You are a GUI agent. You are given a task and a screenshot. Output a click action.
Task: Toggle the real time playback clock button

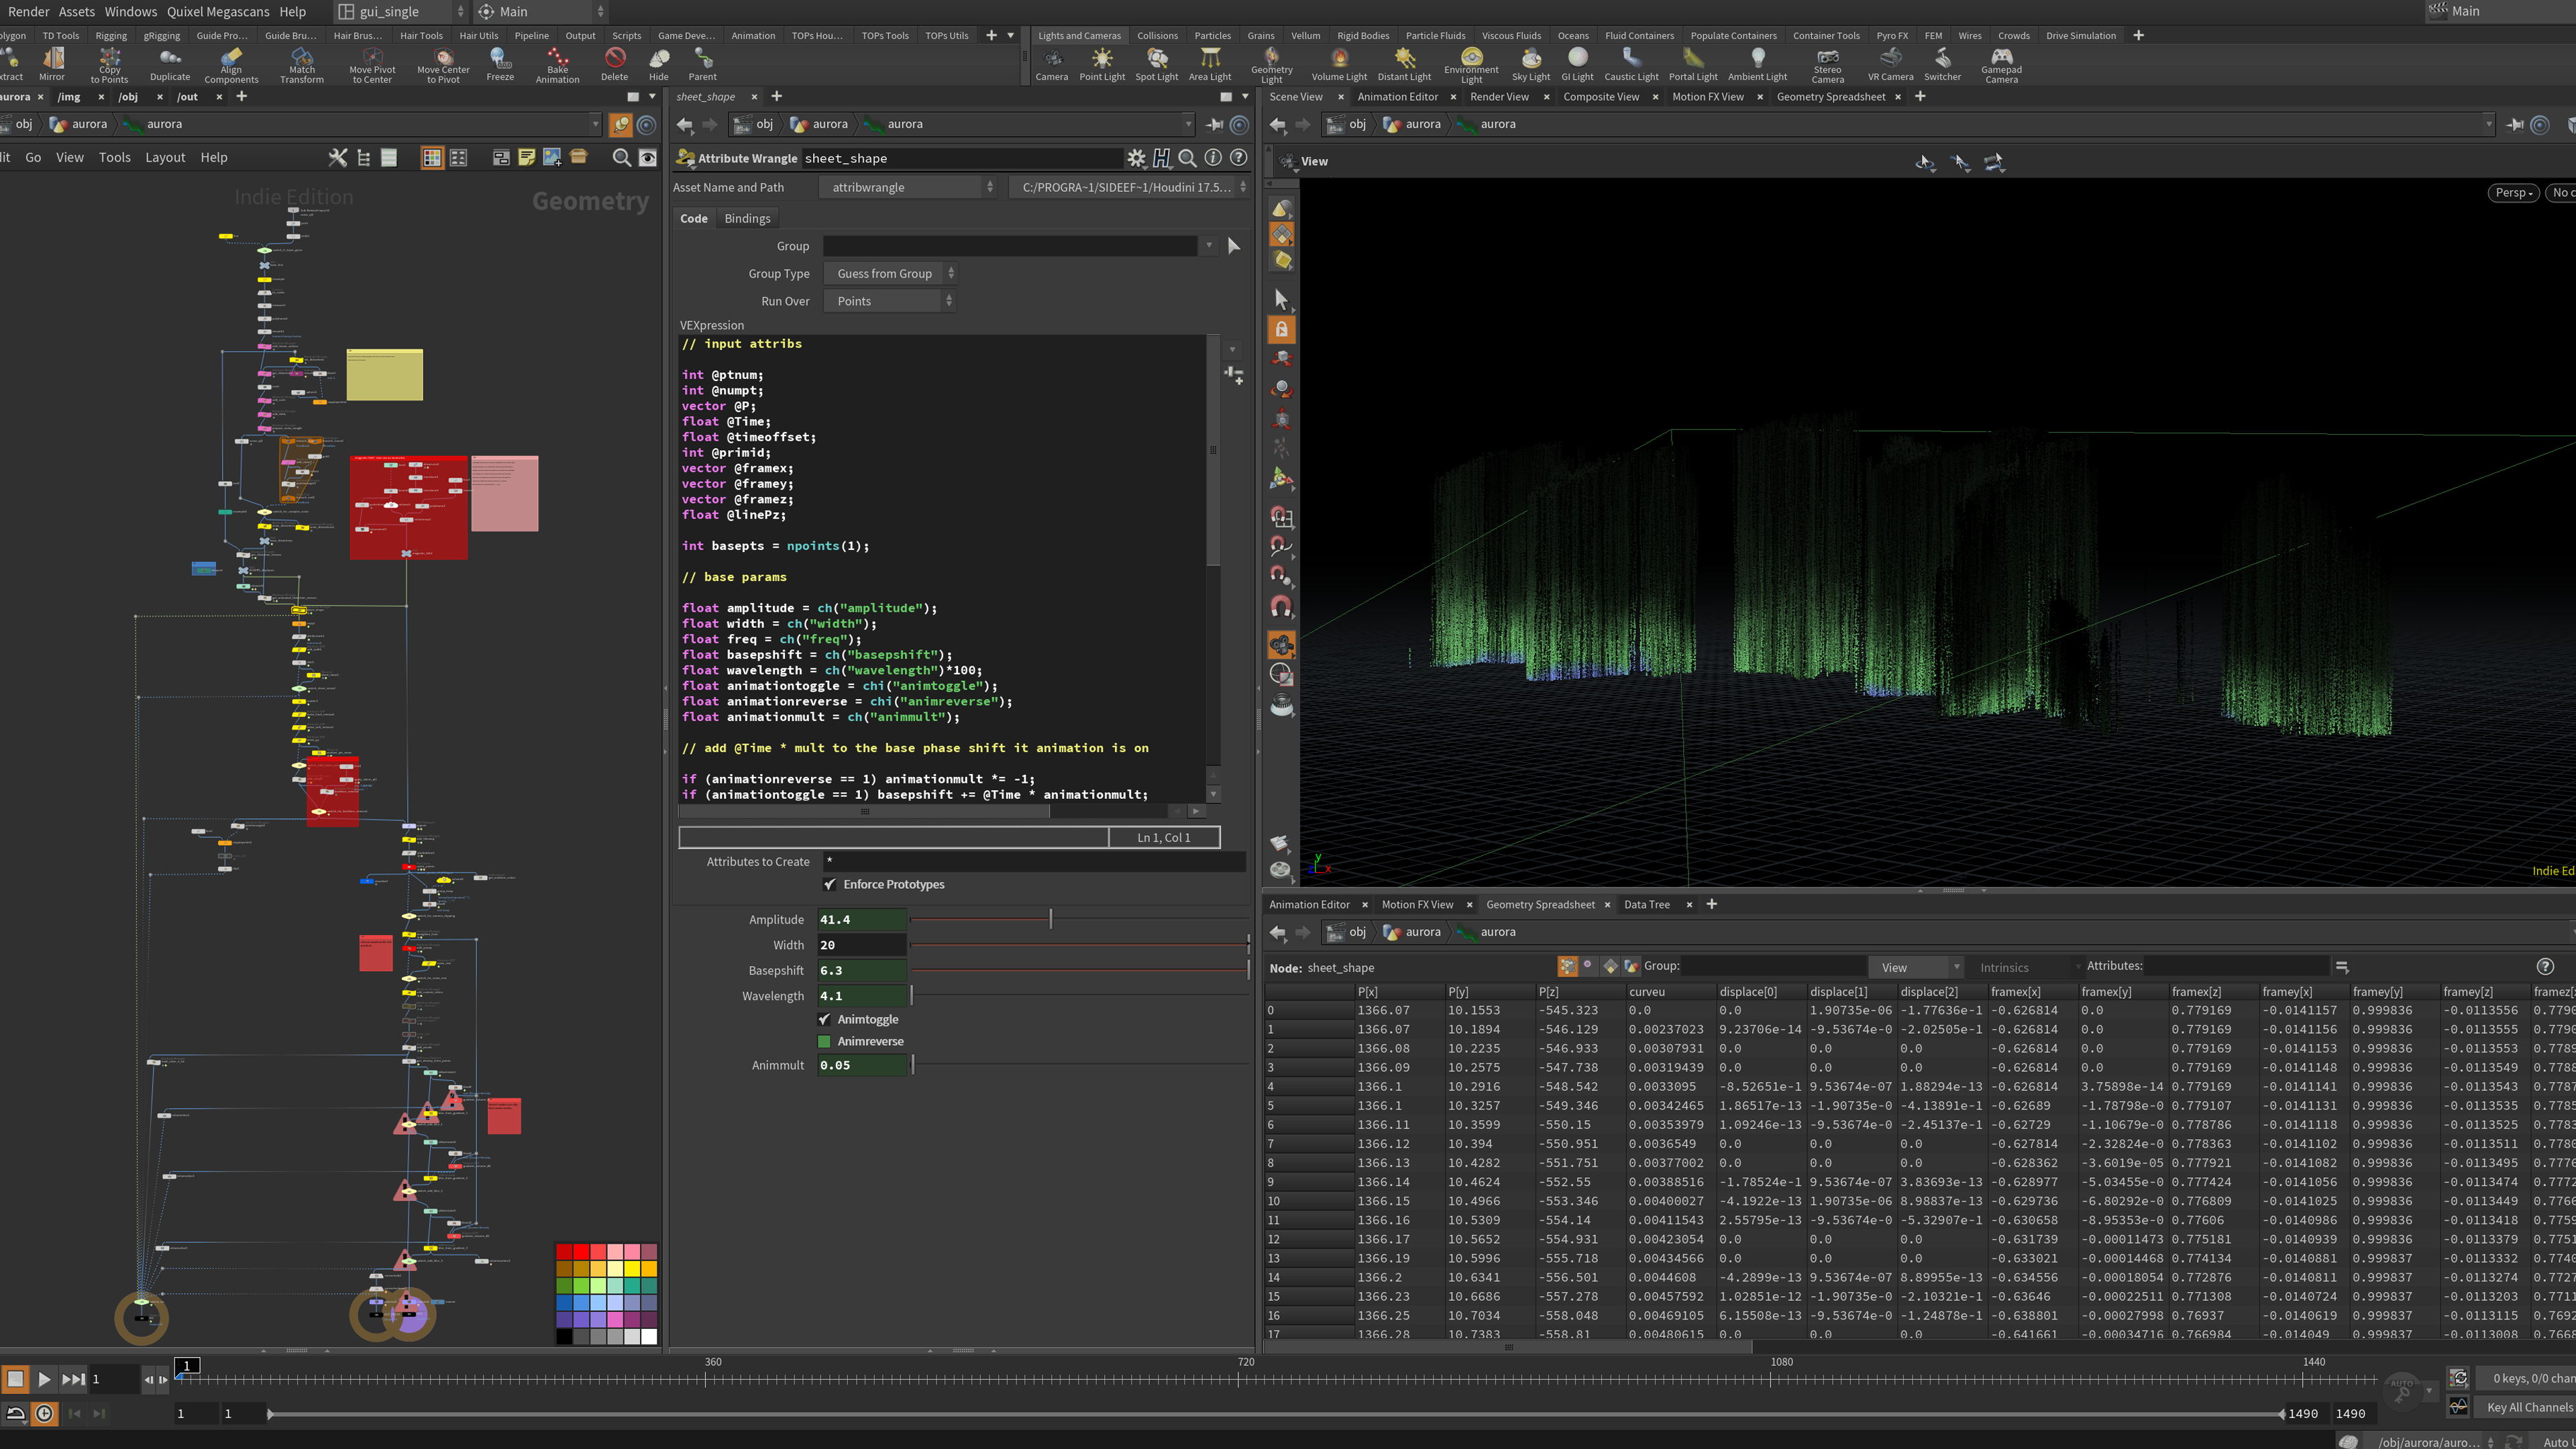coord(44,1413)
